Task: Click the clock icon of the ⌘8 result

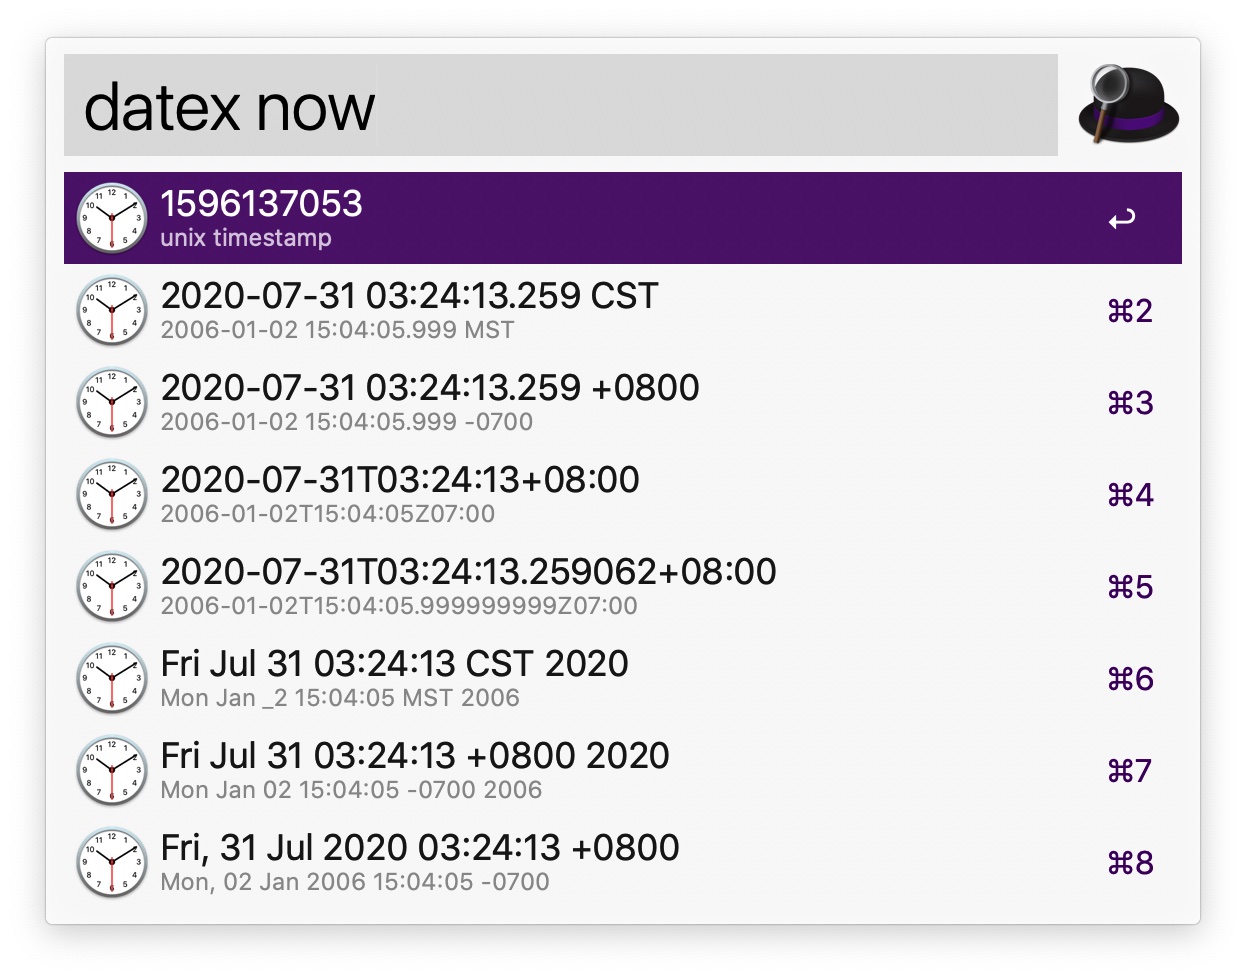Action: (112, 862)
